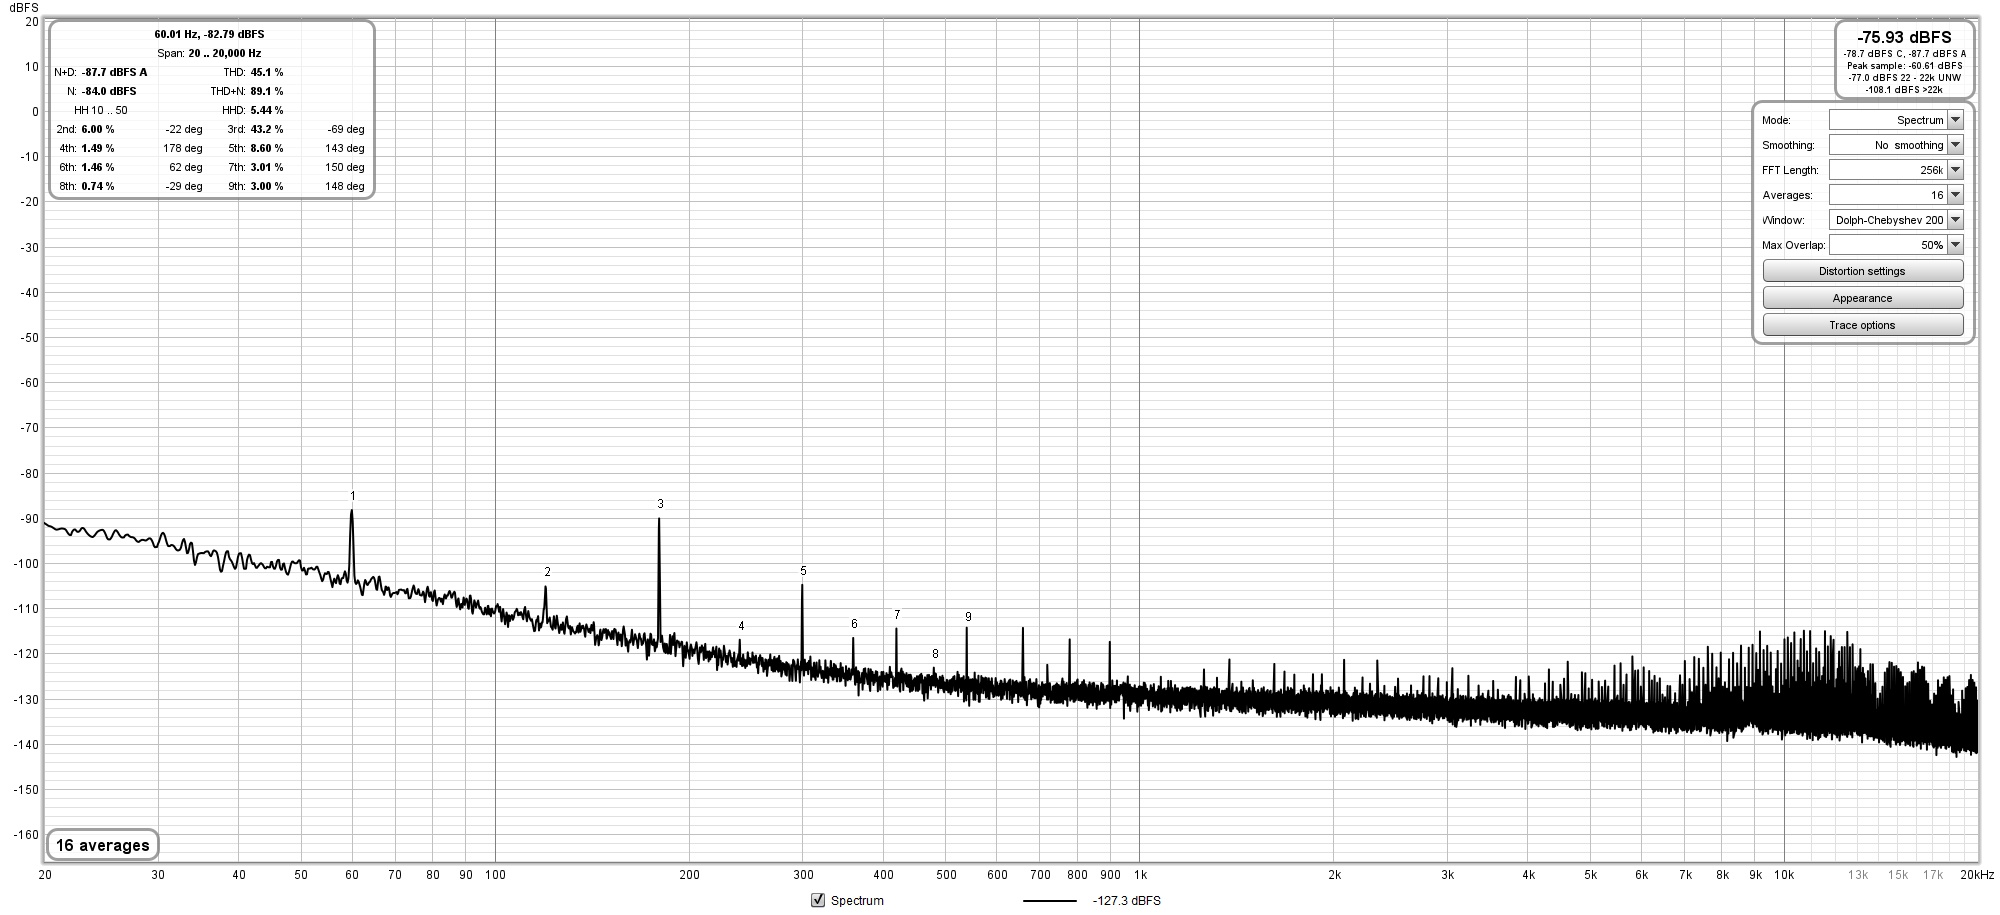Click the THD 45.1 % value
This screenshot has width=2000, height=915.
point(267,72)
